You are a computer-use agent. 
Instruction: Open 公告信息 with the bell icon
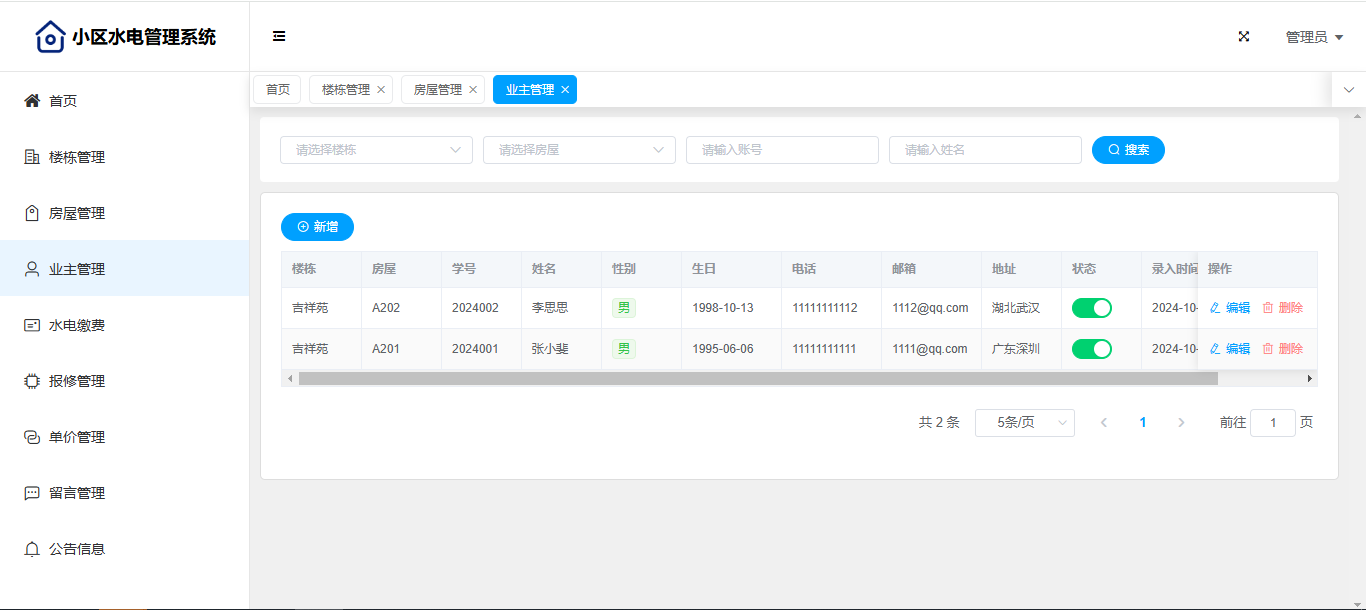tap(32, 549)
